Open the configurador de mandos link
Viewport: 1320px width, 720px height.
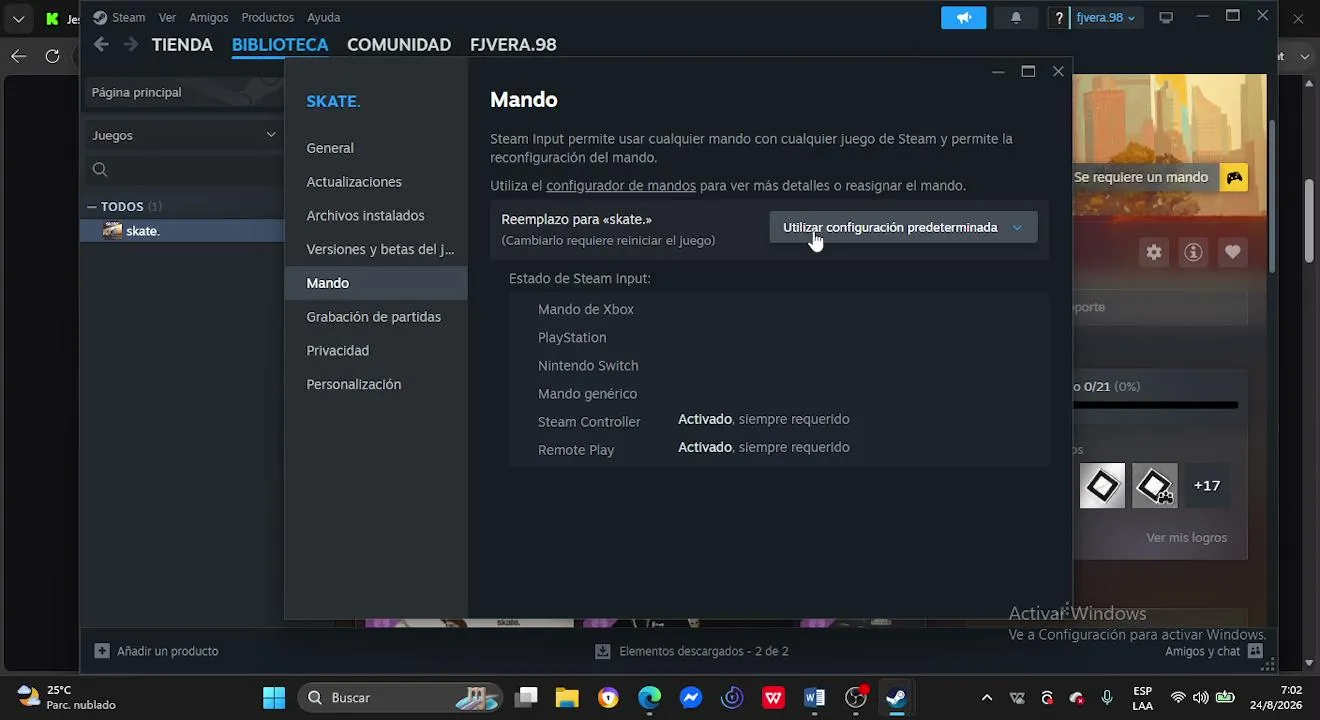pyautogui.click(x=621, y=186)
